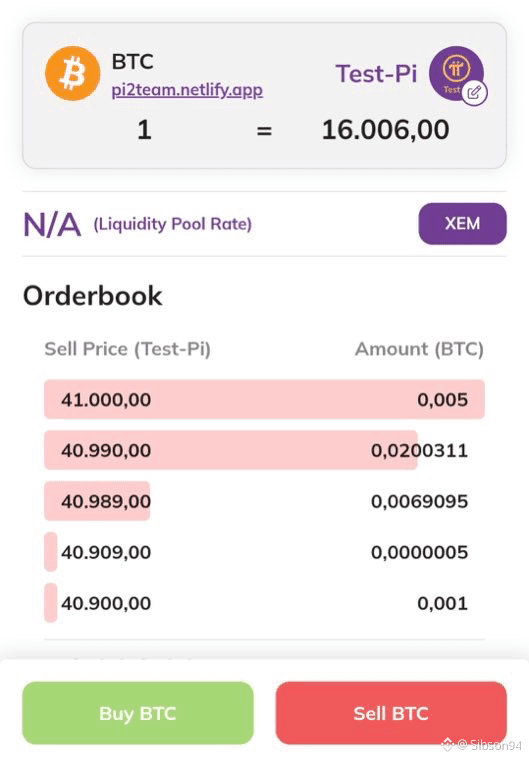Select the 40.900,00 sell order row

pyautogui.click(x=264, y=603)
